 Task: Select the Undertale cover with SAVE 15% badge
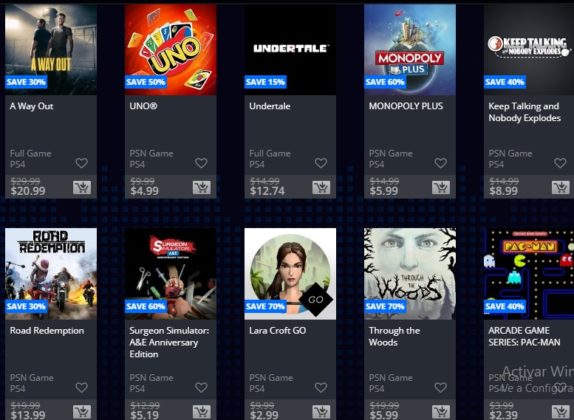click(x=290, y=50)
